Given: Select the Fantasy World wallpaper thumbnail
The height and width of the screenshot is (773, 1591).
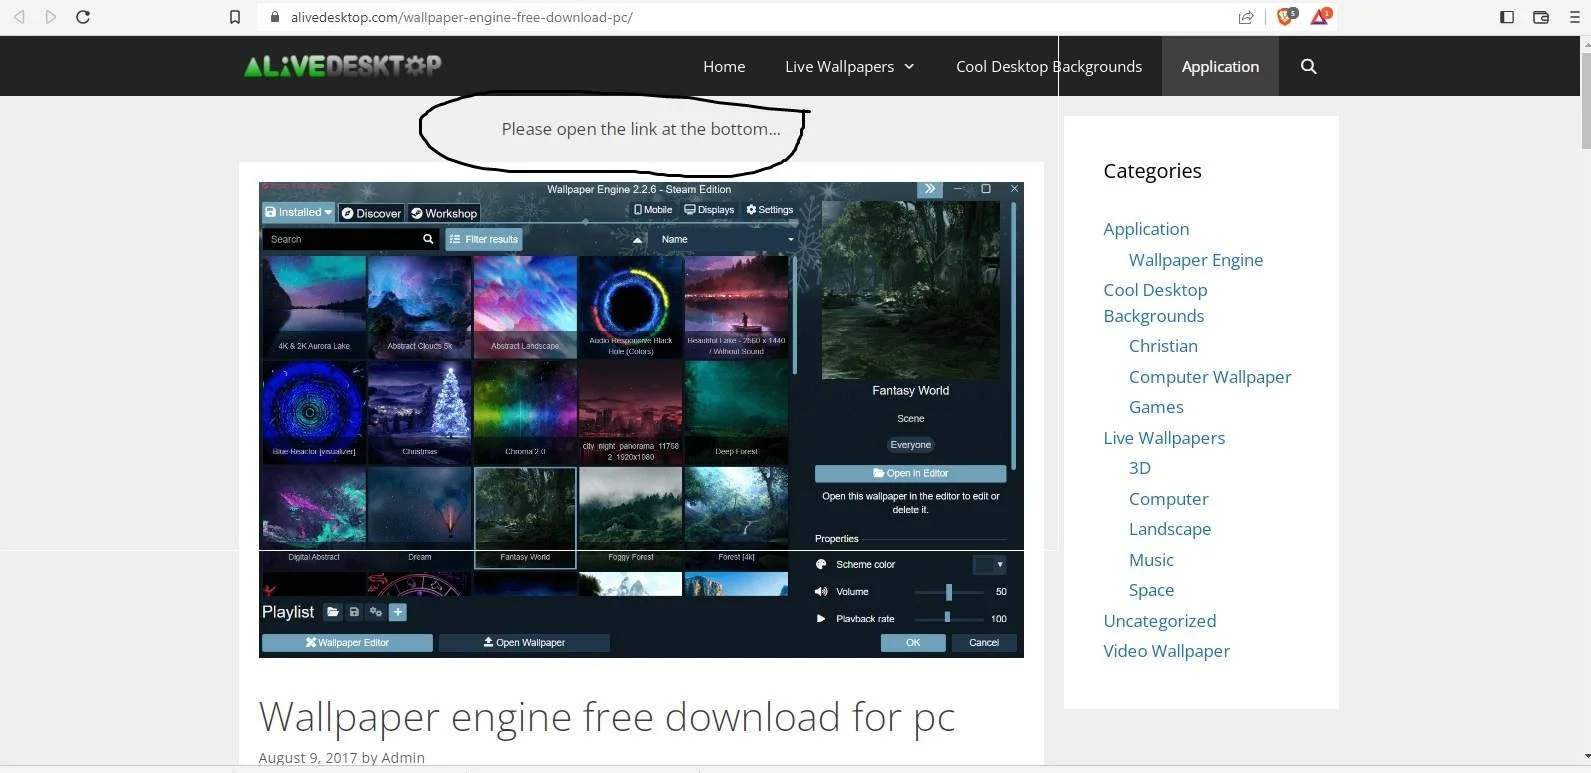Looking at the screenshot, I should point(525,517).
